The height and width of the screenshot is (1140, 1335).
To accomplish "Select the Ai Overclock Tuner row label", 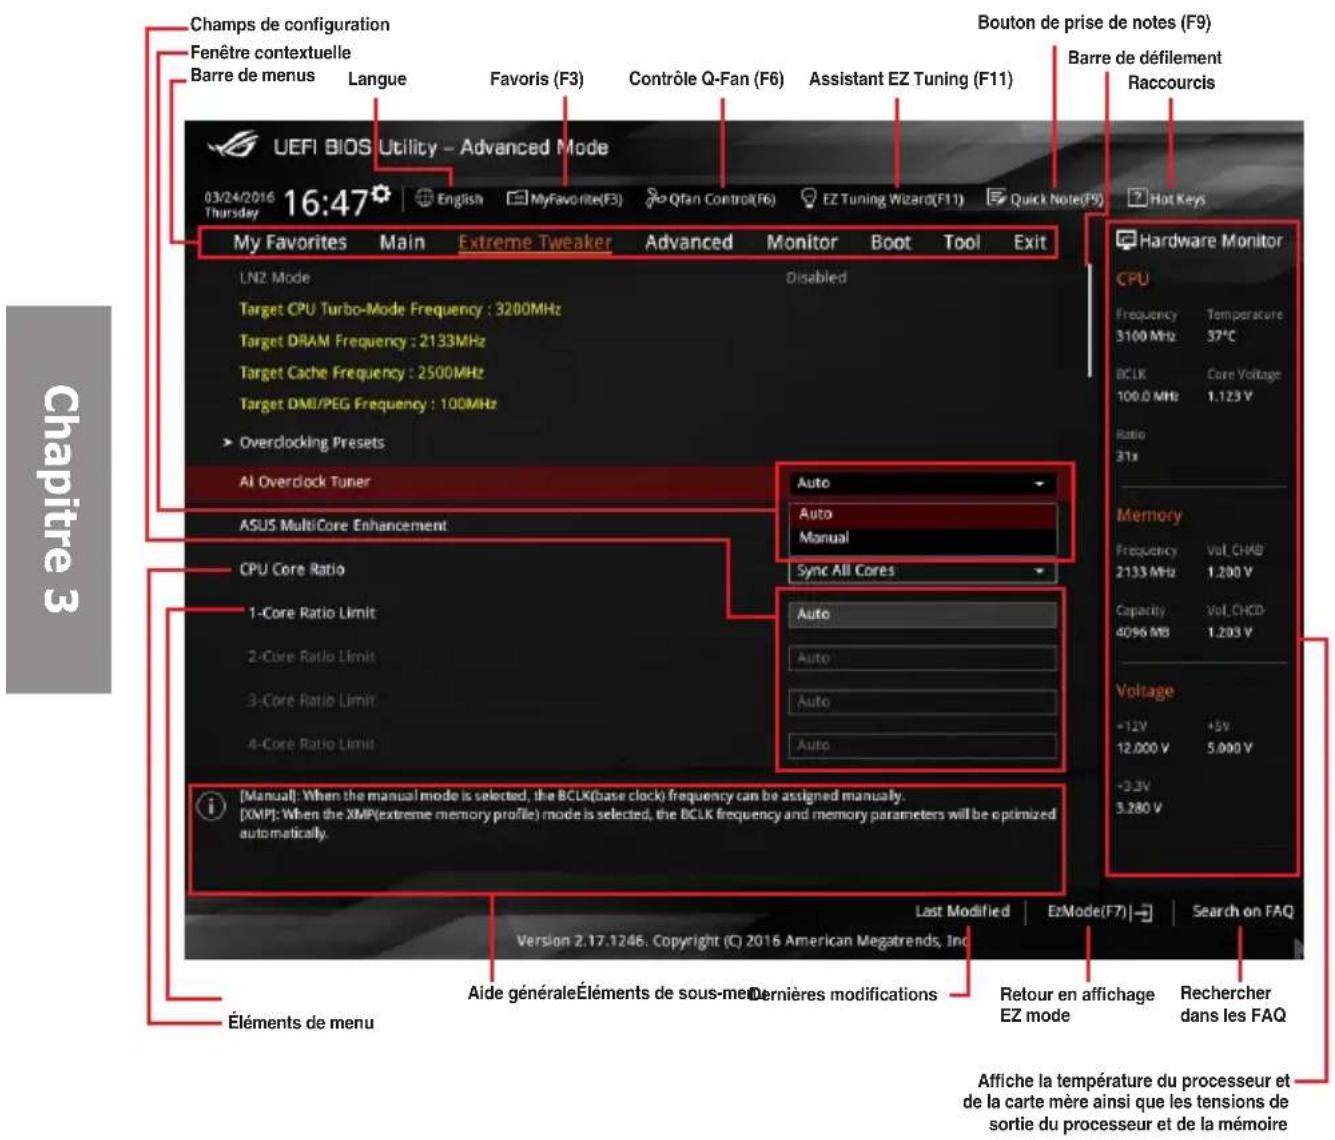I will click(304, 482).
